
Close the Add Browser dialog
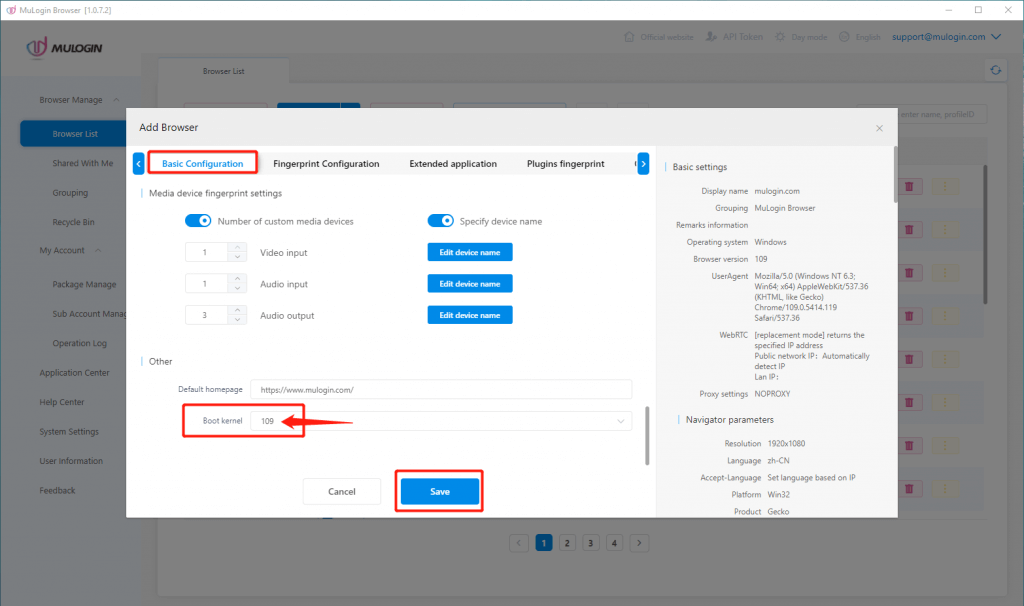tap(879, 128)
